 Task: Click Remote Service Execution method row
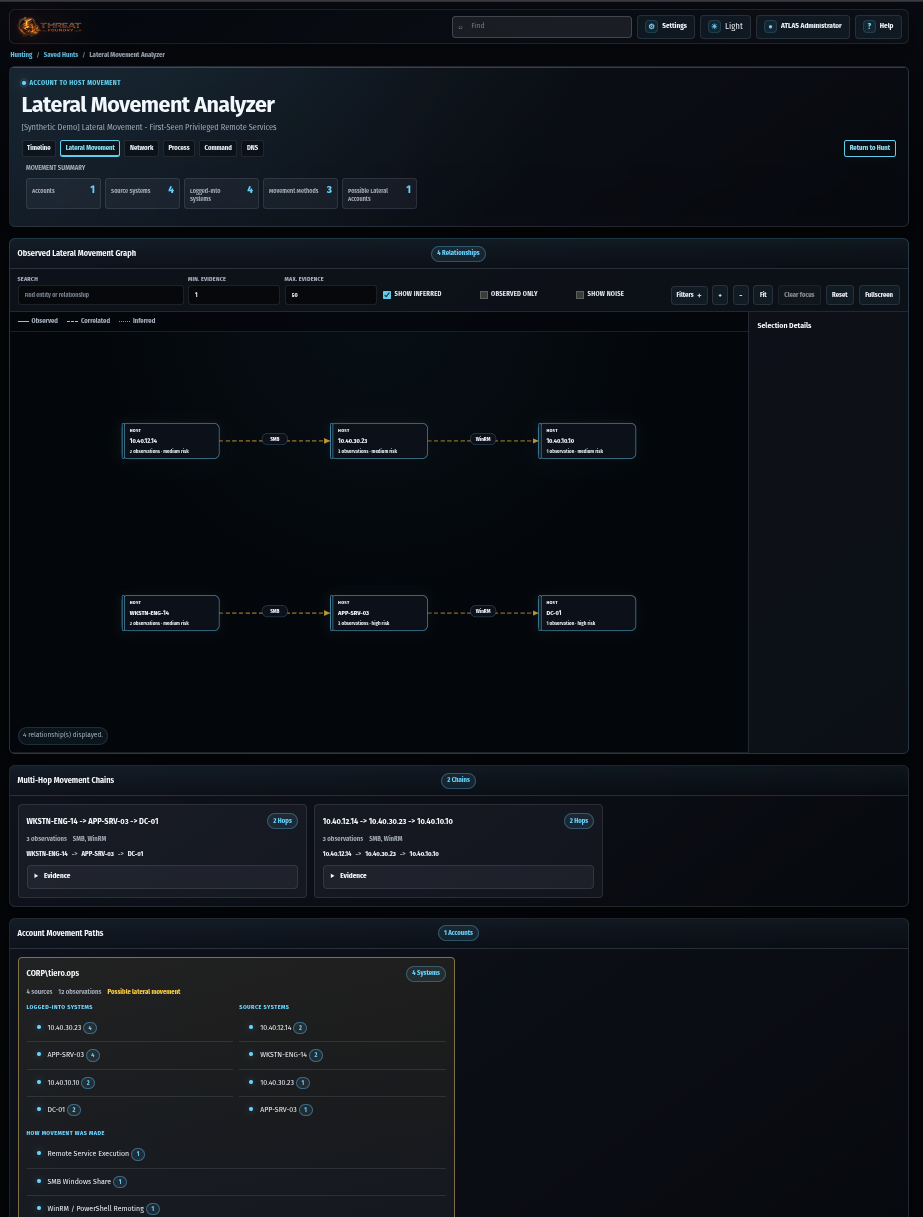[x=236, y=1154]
